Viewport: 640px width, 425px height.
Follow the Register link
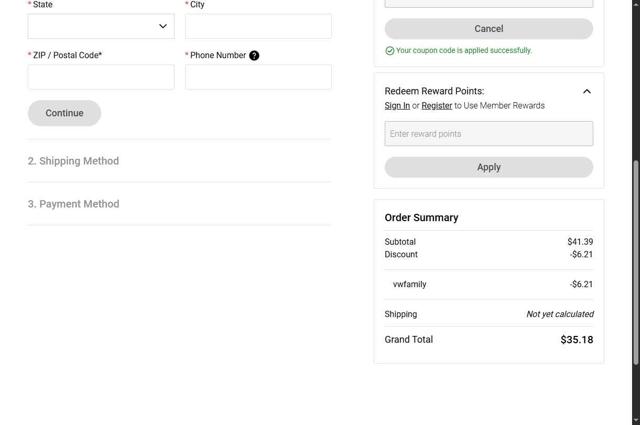pyautogui.click(x=437, y=106)
